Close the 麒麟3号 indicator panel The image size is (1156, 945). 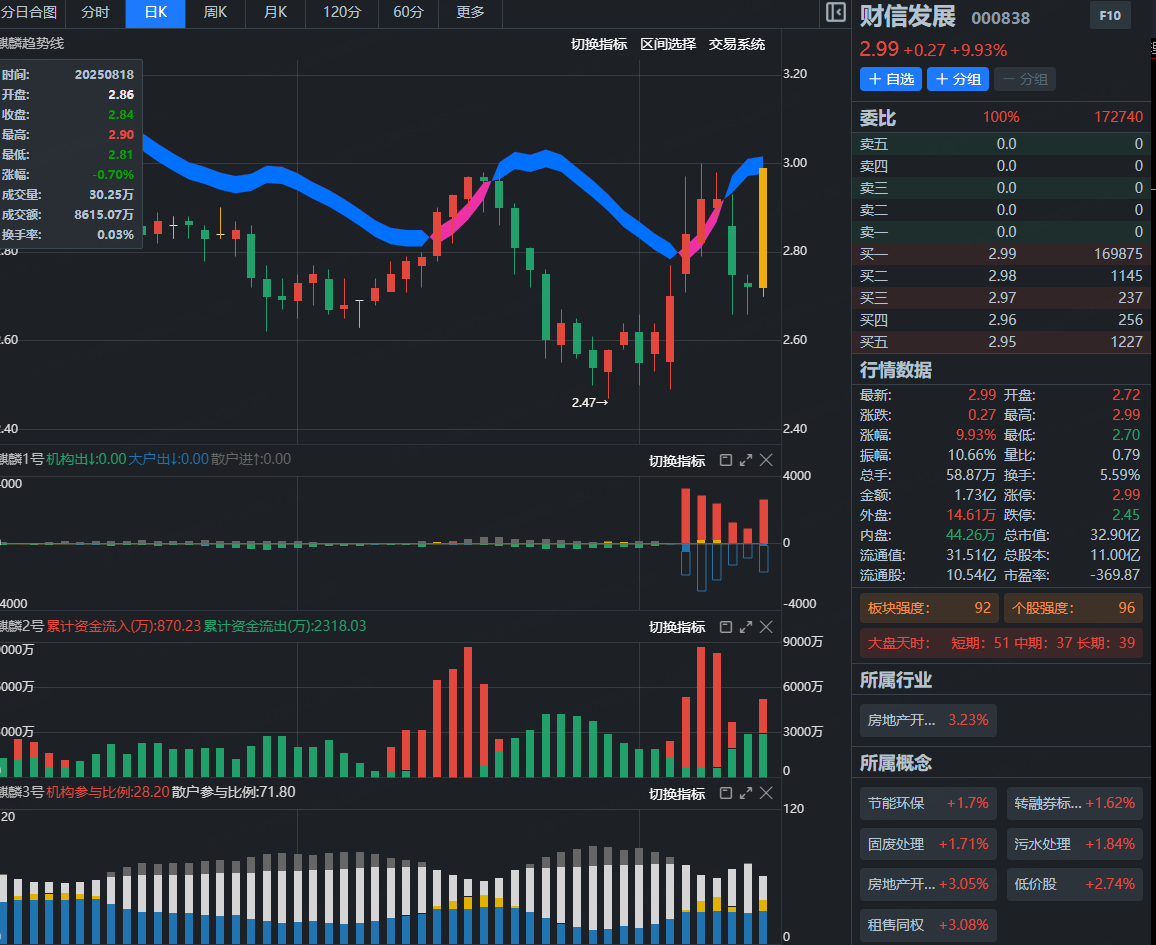(766, 793)
